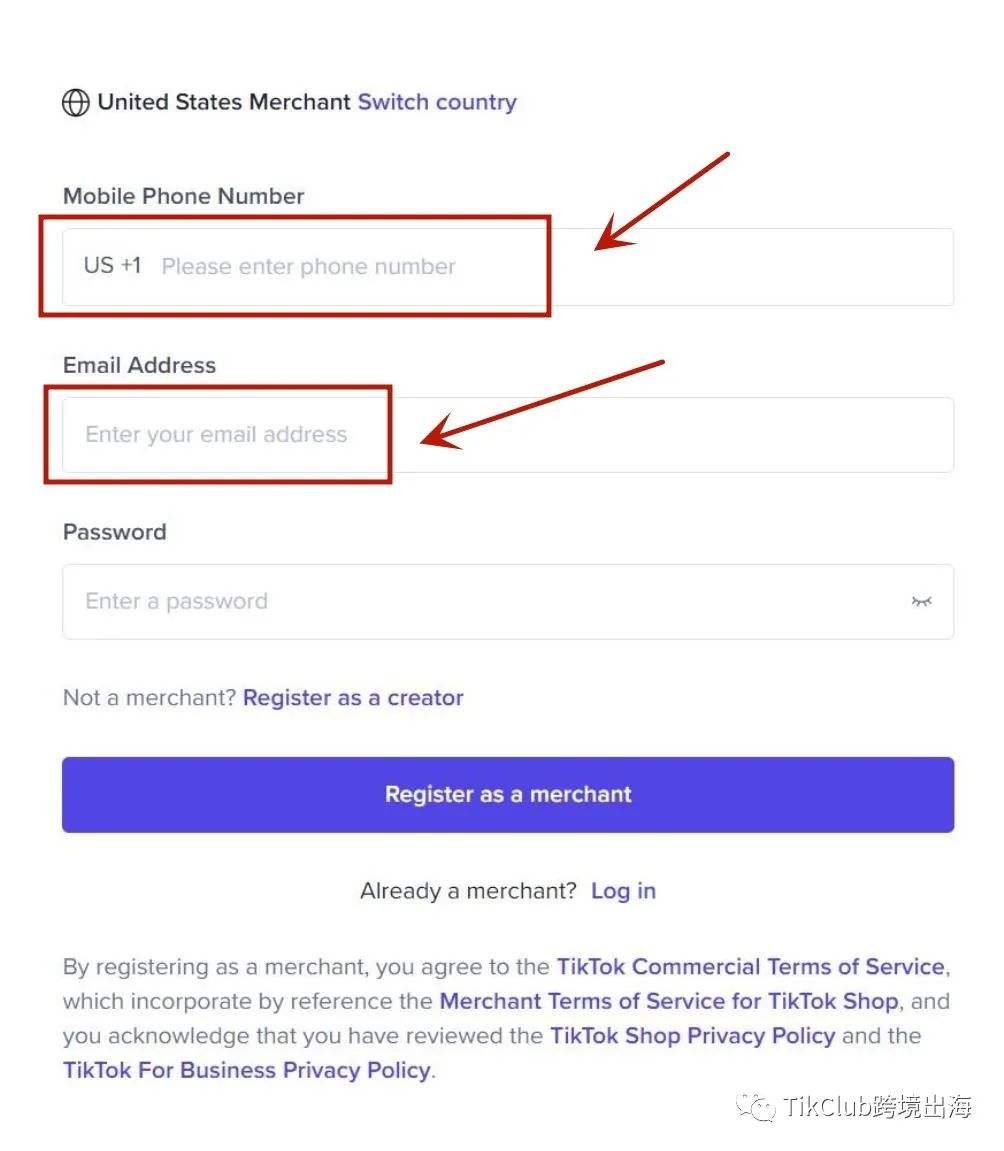Click into the email address field
This screenshot has width=1004, height=1151.
pos(507,435)
